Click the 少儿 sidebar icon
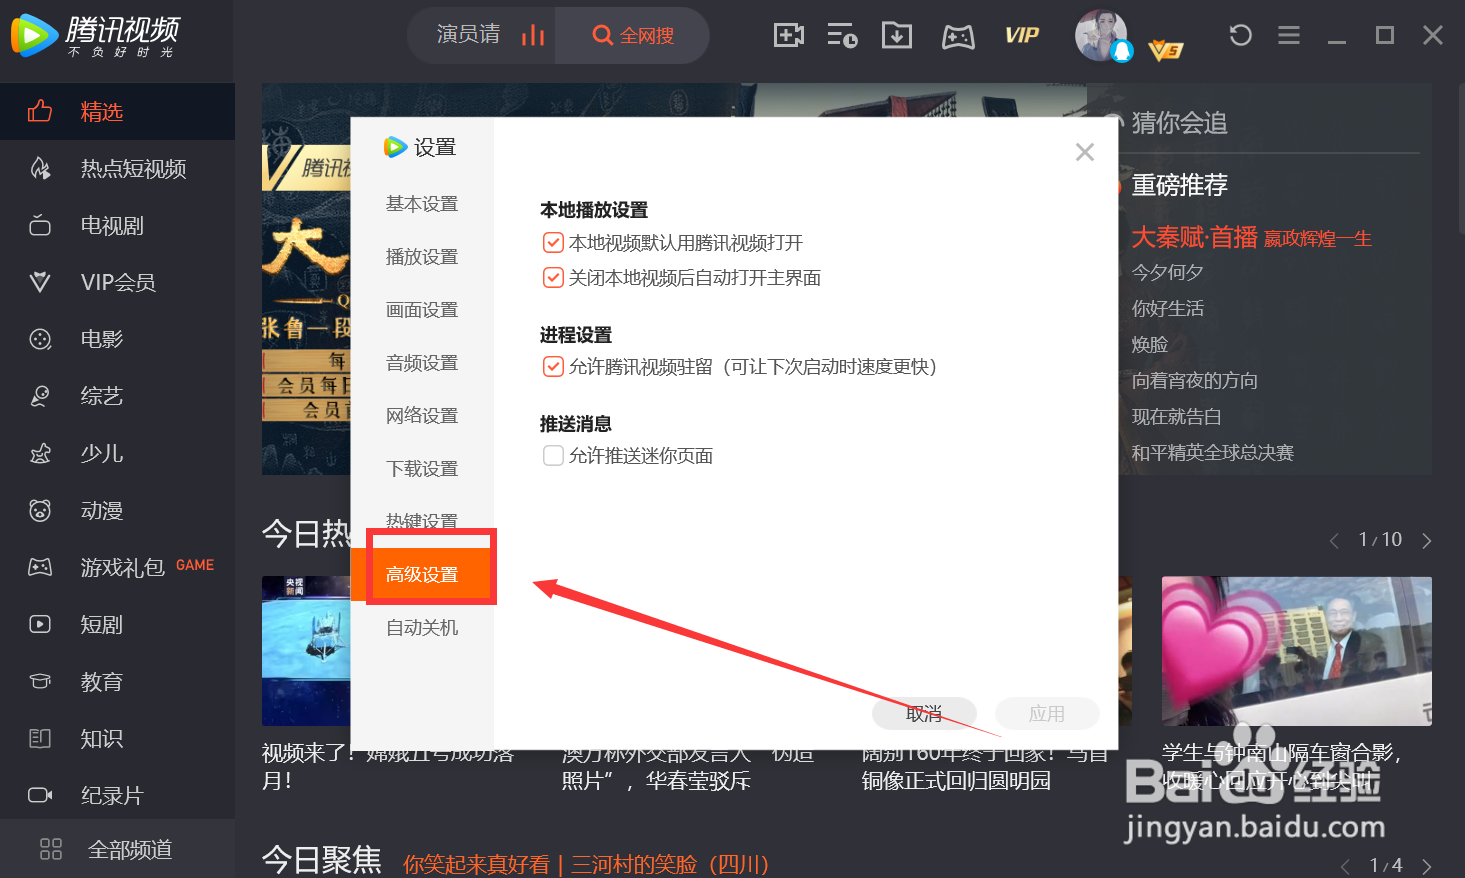Viewport: 1465px width, 878px height. tap(40, 453)
